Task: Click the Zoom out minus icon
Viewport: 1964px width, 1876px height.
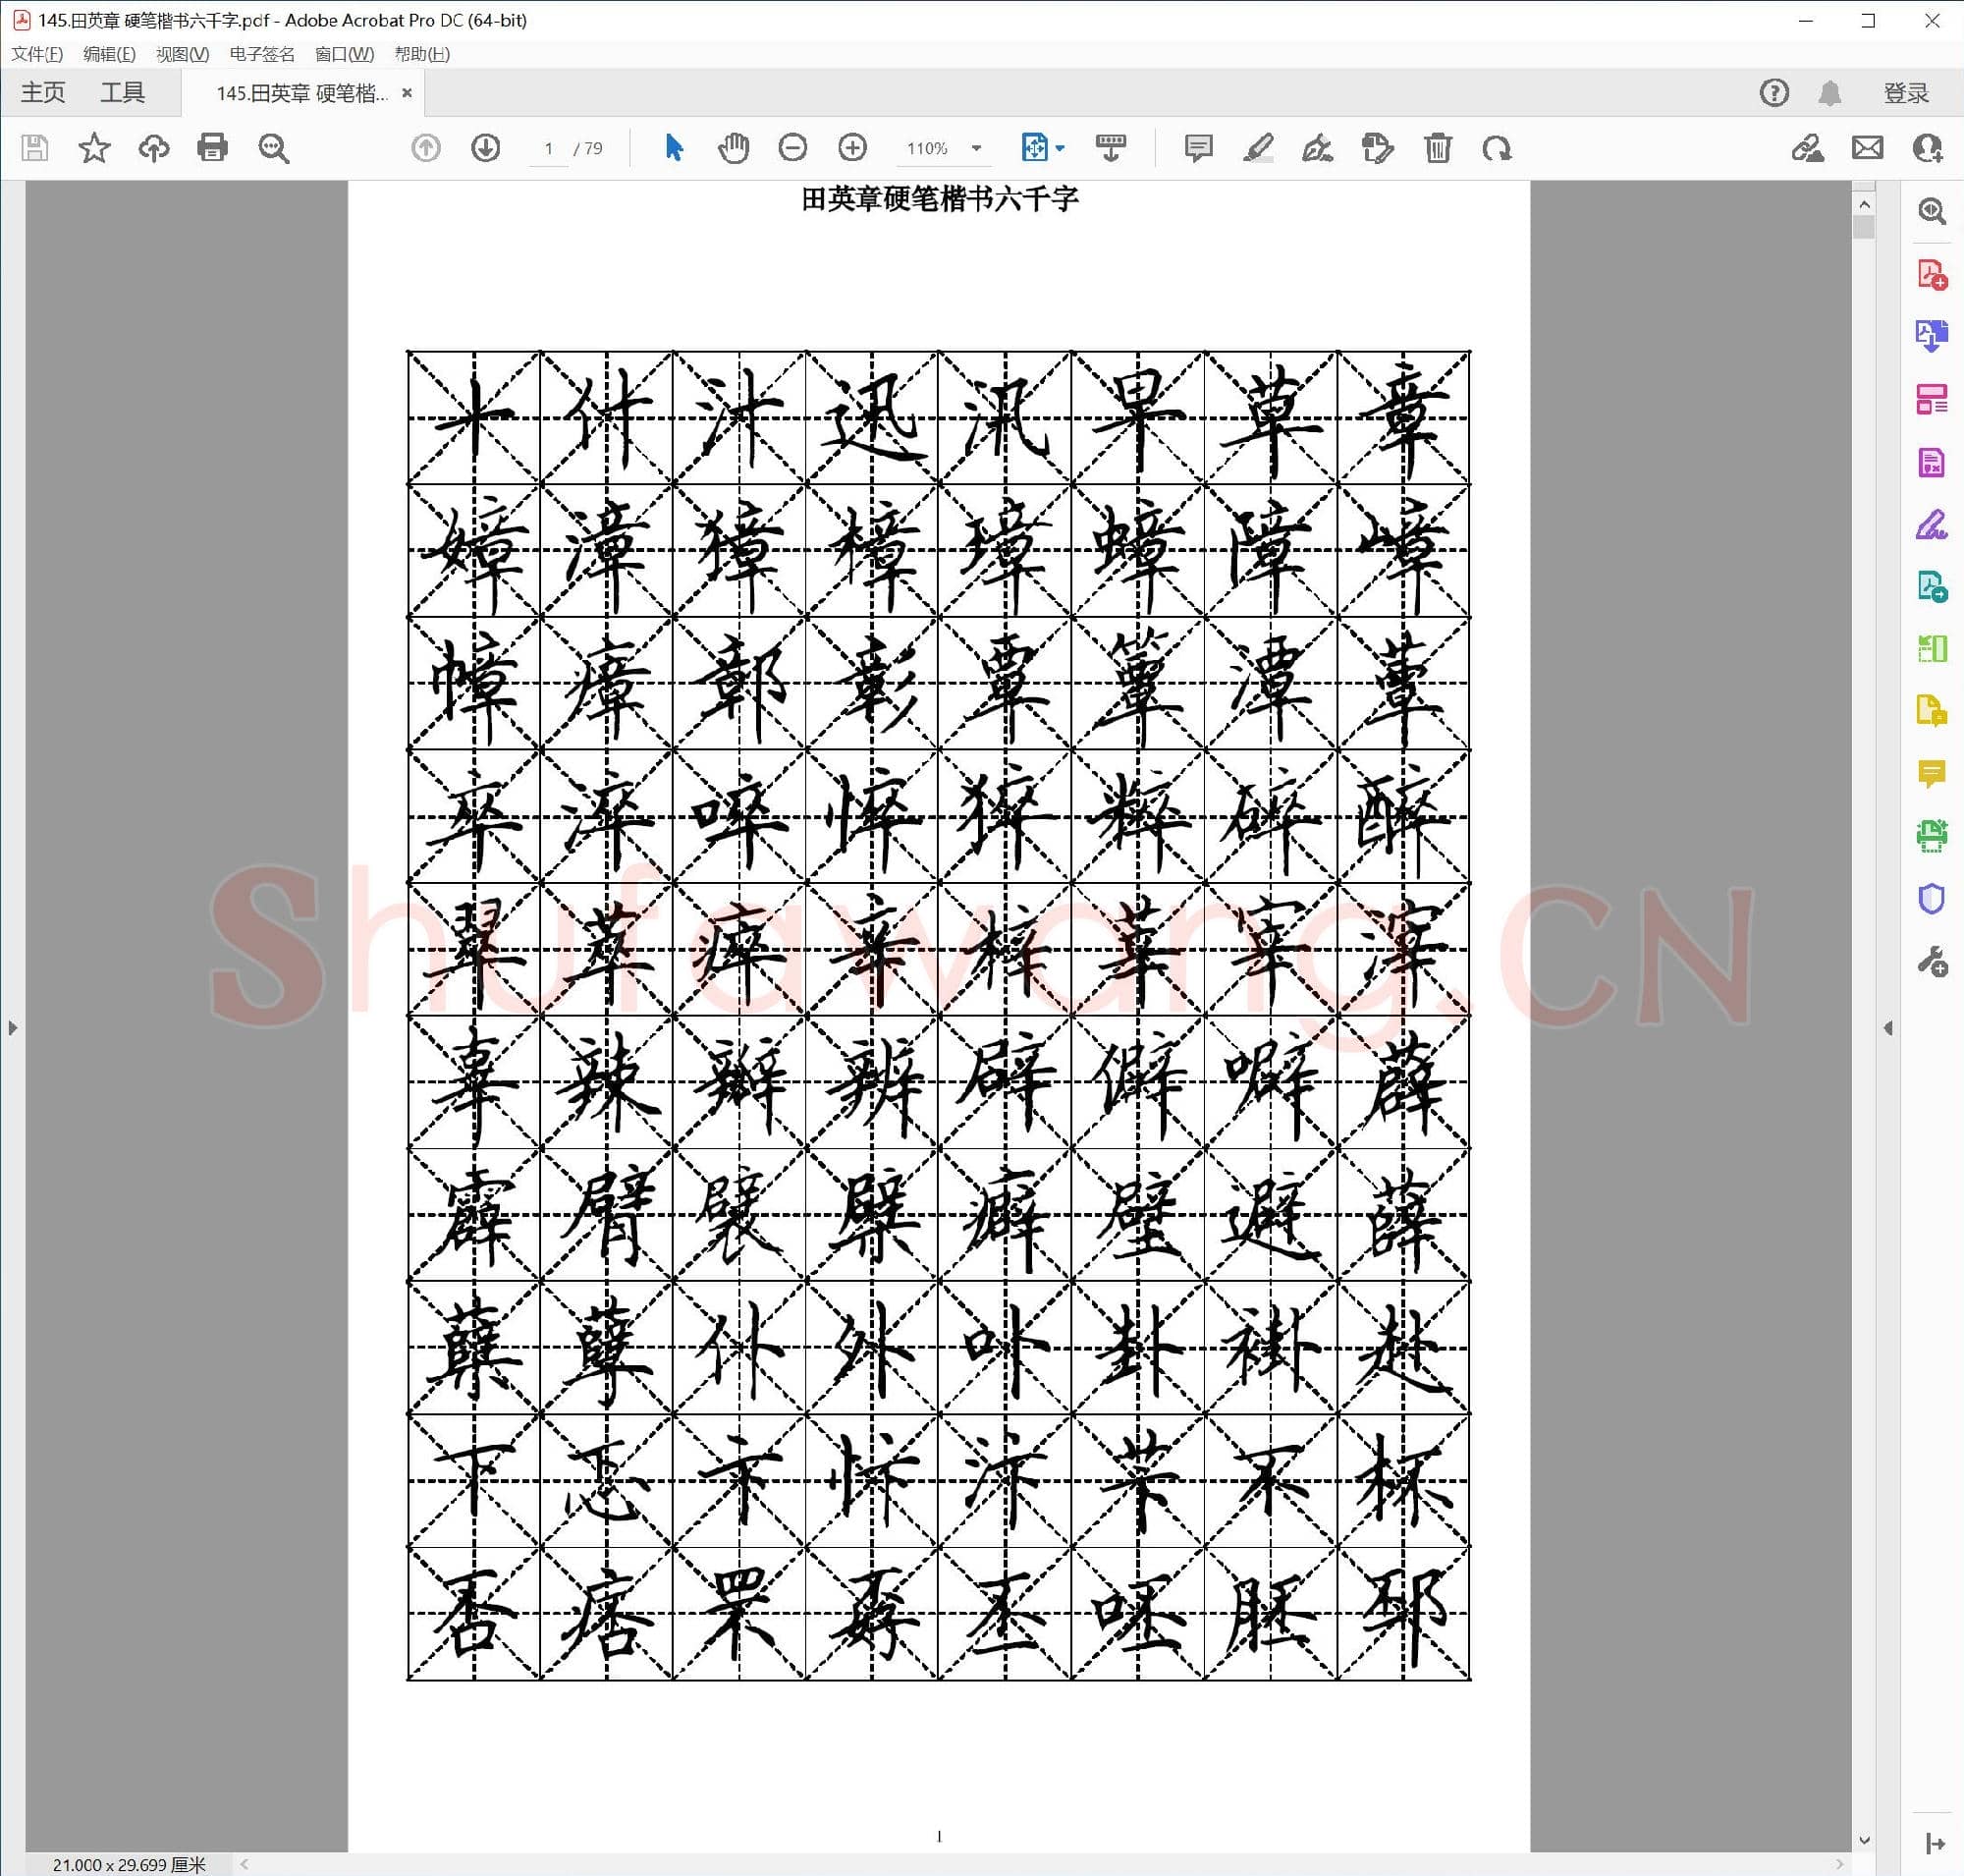Action: click(792, 148)
